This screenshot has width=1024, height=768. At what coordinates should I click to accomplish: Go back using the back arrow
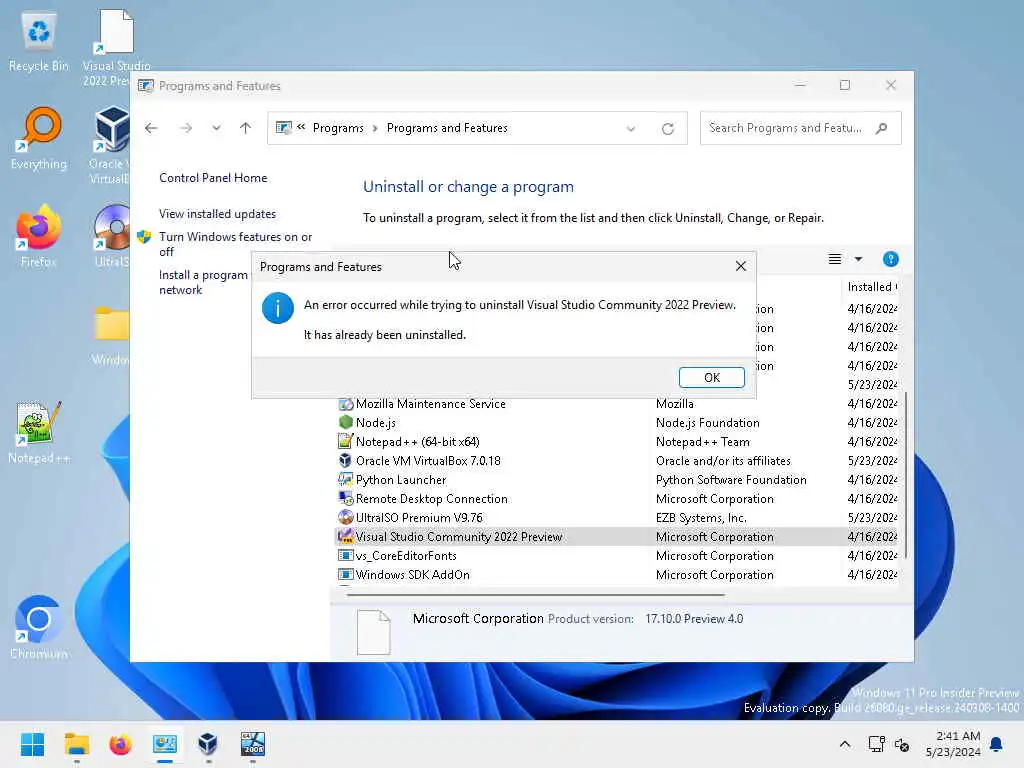pyautogui.click(x=151, y=128)
